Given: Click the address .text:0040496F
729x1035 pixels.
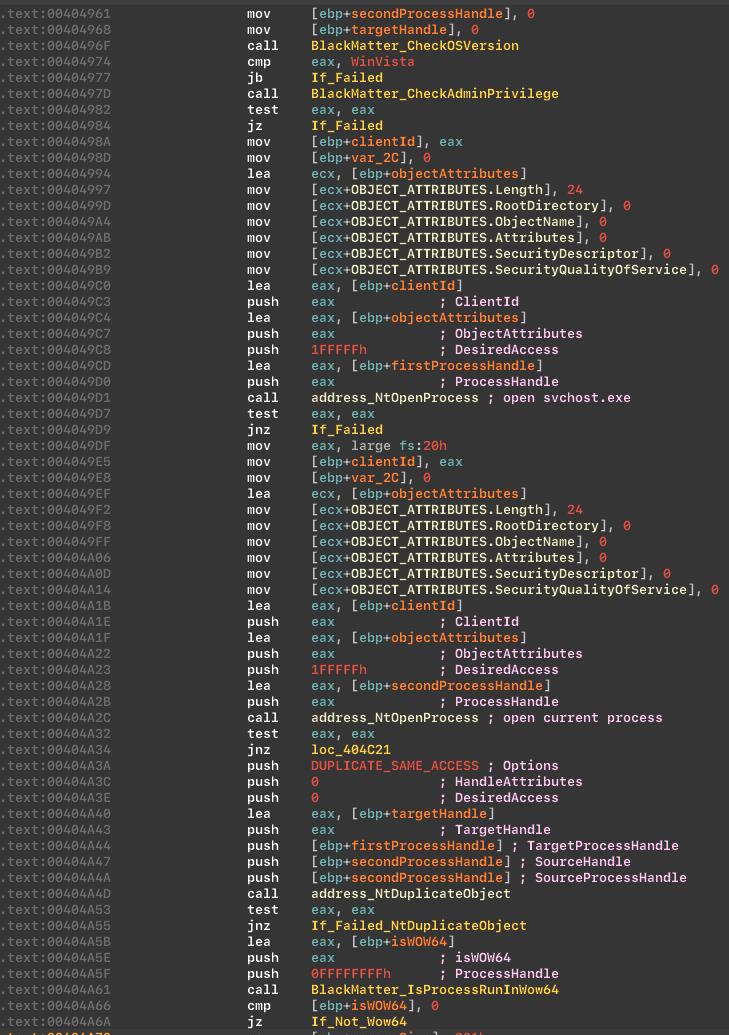Looking at the screenshot, I should click(x=56, y=46).
